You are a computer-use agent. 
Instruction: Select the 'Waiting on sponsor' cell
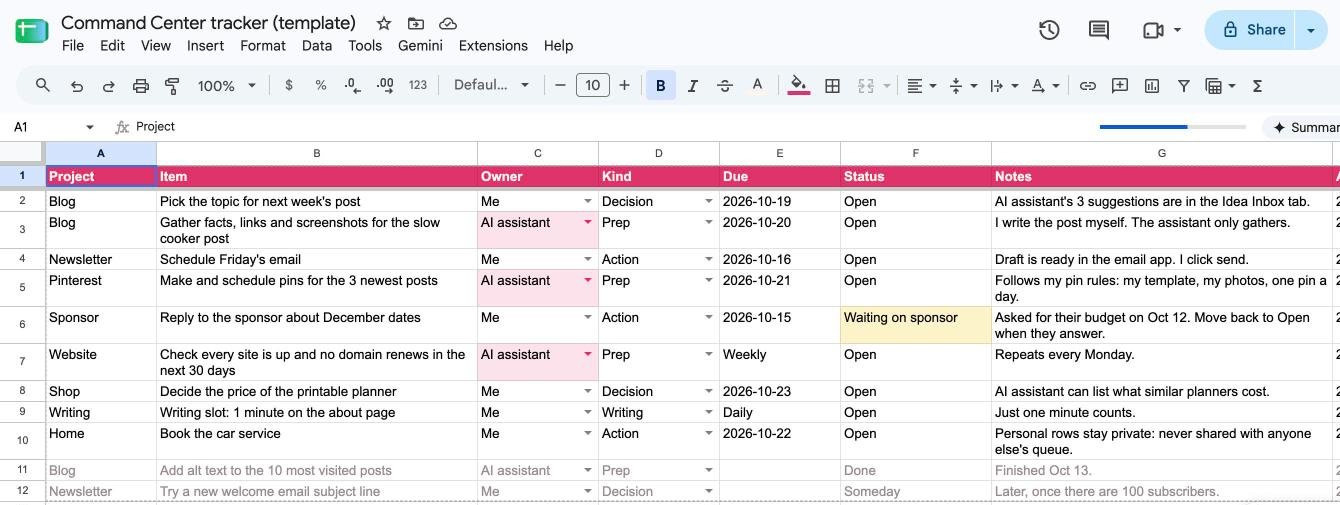point(916,325)
